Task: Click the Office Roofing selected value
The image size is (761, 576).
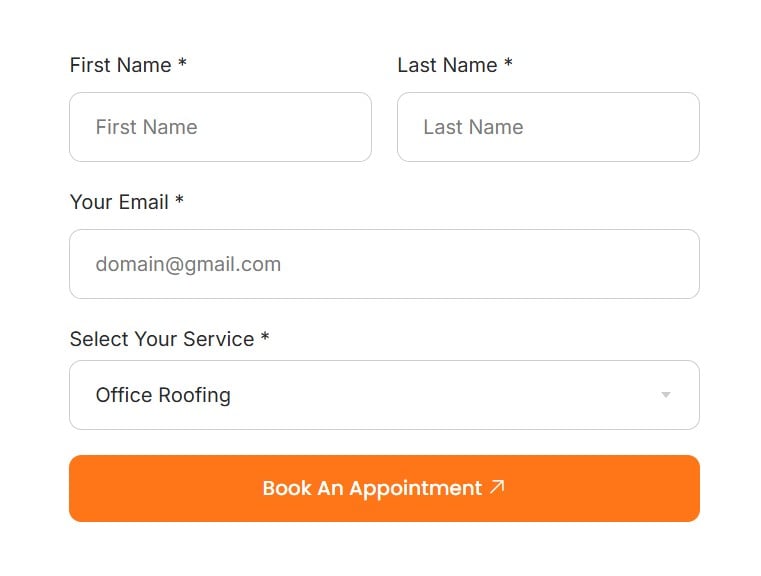Action: point(163,395)
